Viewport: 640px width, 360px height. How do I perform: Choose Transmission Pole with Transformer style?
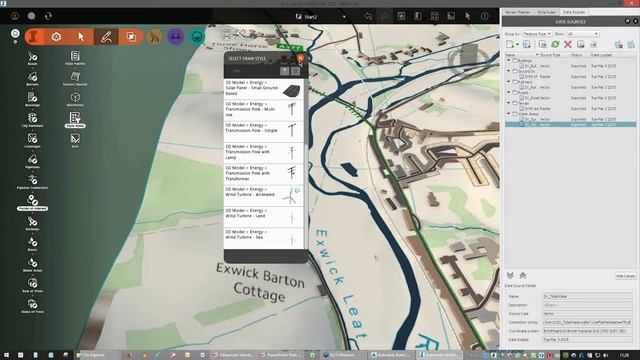tap(264, 174)
